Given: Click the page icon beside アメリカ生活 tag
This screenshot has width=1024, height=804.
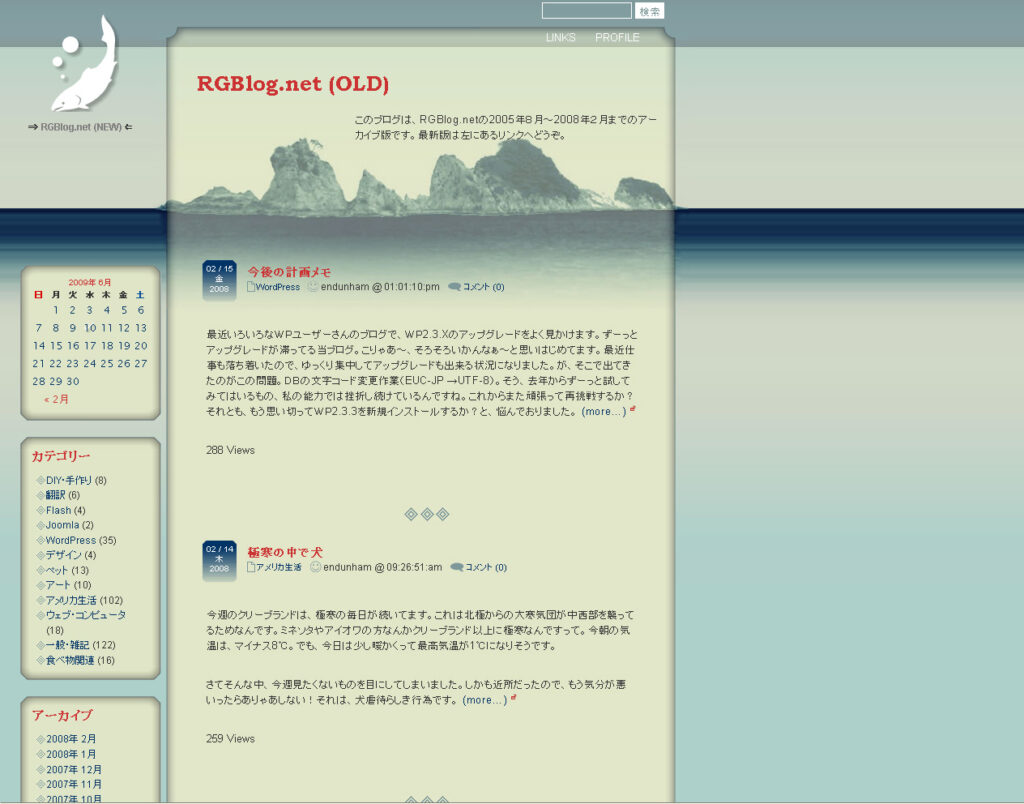Looking at the screenshot, I should click(x=251, y=567).
